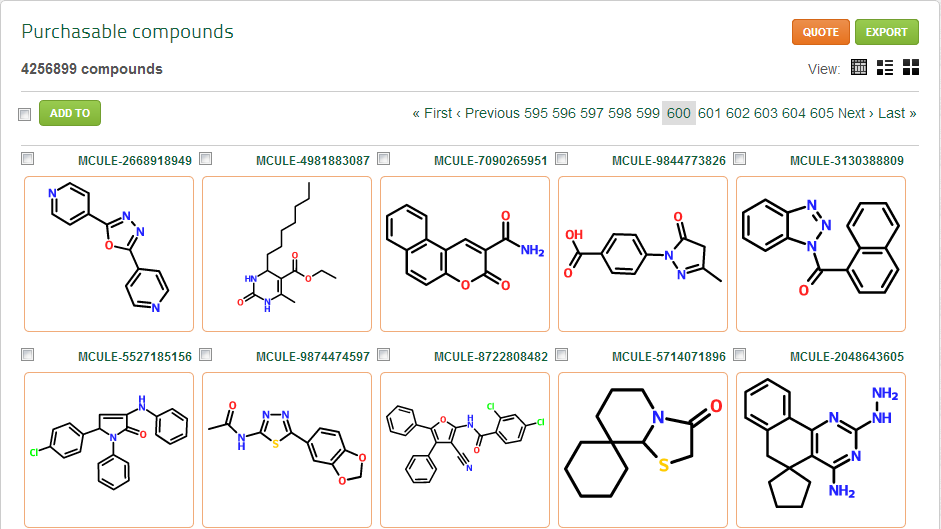The width and height of the screenshot is (941, 529).
Task: Go to the Last page
Action: tap(897, 113)
